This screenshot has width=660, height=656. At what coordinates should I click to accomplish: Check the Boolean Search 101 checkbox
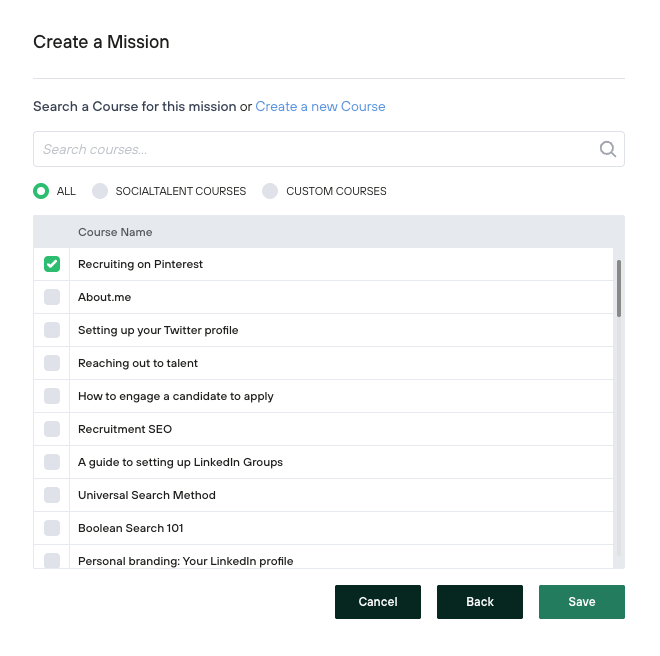coord(52,528)
